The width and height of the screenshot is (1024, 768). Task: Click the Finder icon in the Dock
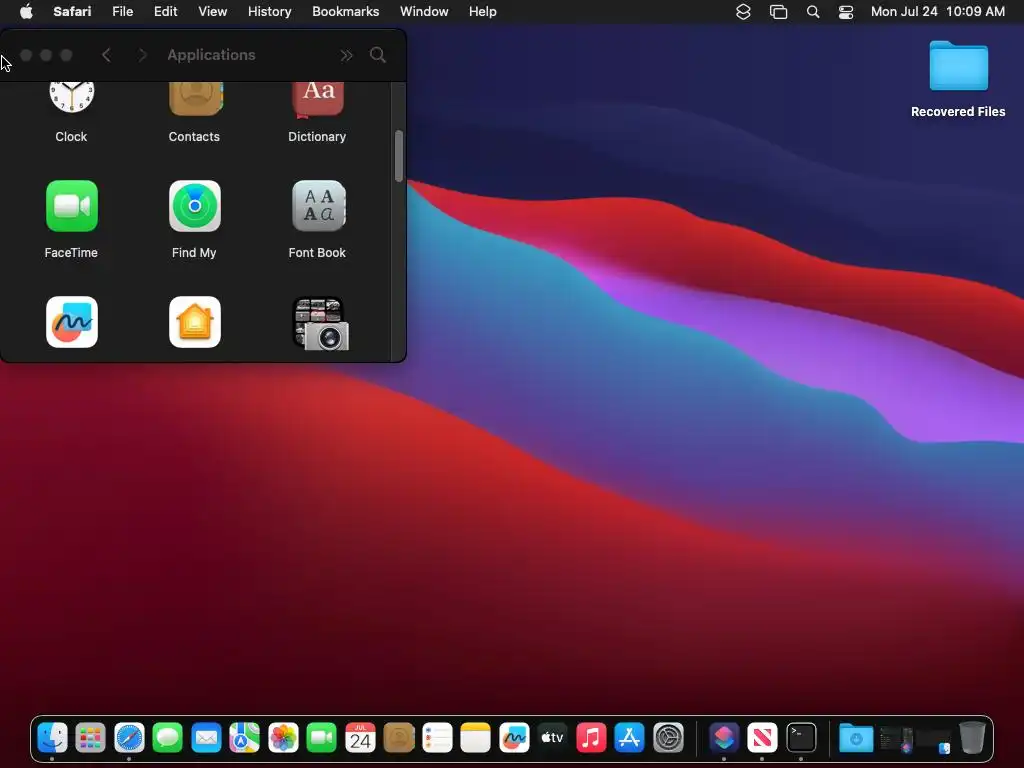52,738
